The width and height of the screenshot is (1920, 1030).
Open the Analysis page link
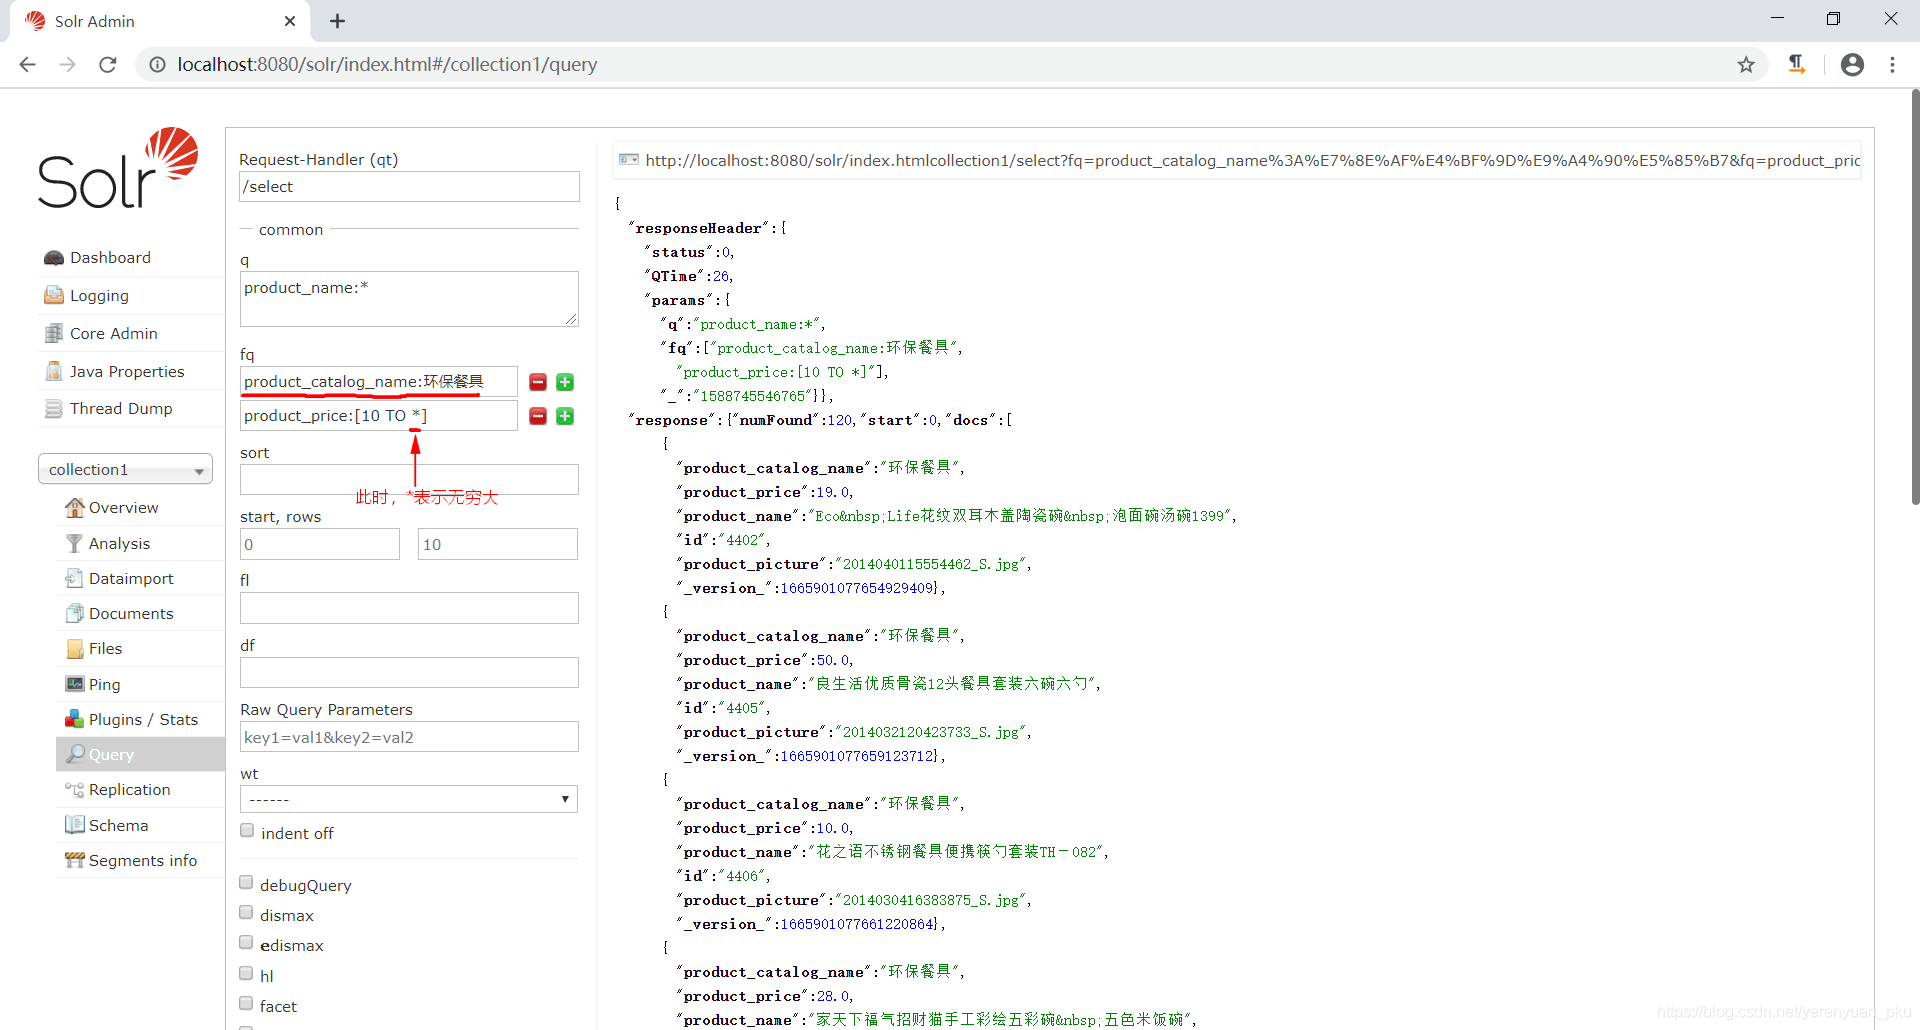coord(119,544)
